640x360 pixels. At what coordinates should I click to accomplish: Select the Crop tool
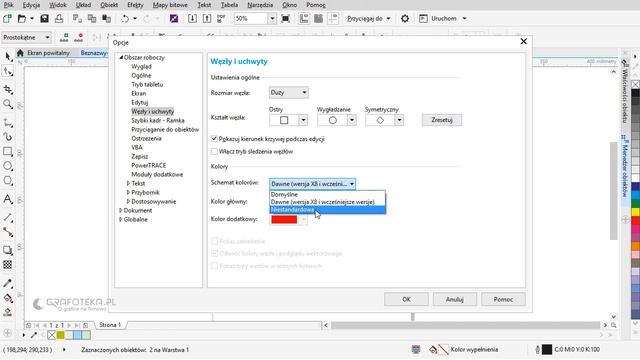(x=8, y=89)
